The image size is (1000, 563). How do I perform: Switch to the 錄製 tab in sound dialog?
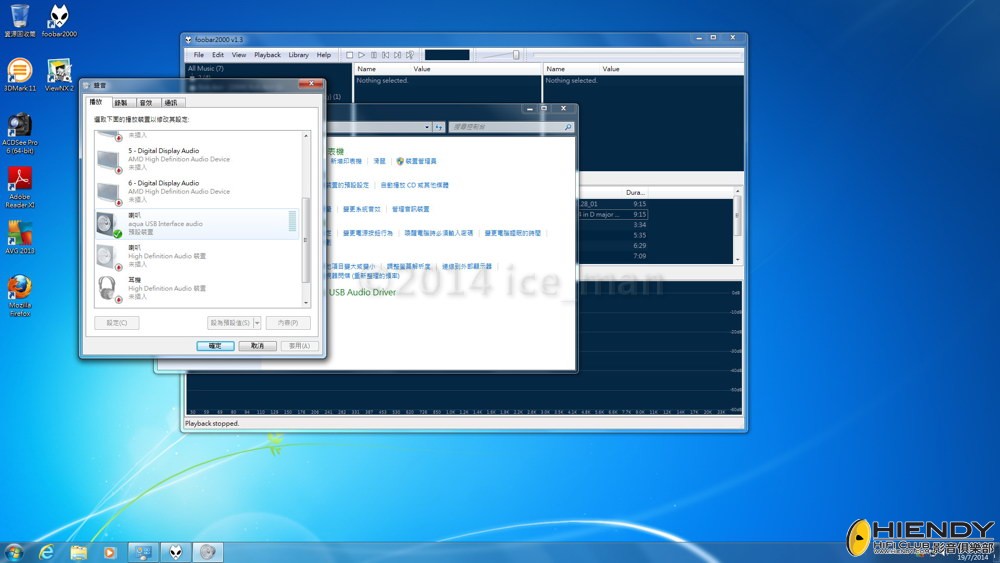pos(121,103)
